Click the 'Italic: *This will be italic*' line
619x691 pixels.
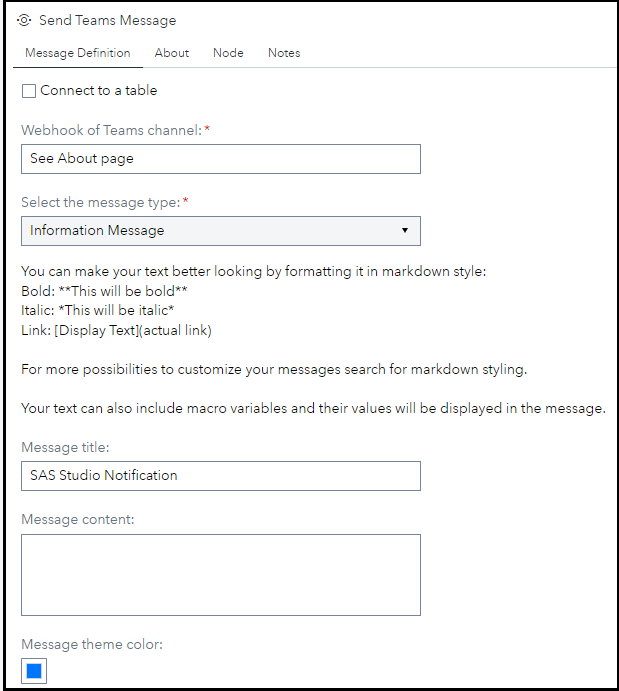(x=98, y=311)
